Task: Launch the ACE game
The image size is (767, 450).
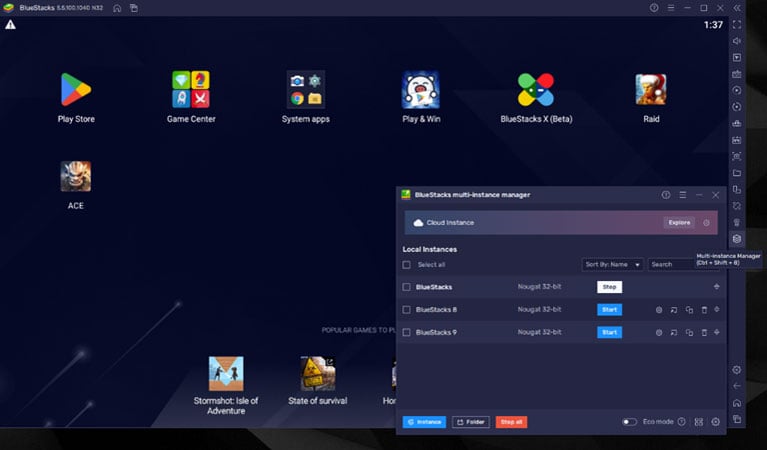Action: point(76,177)
